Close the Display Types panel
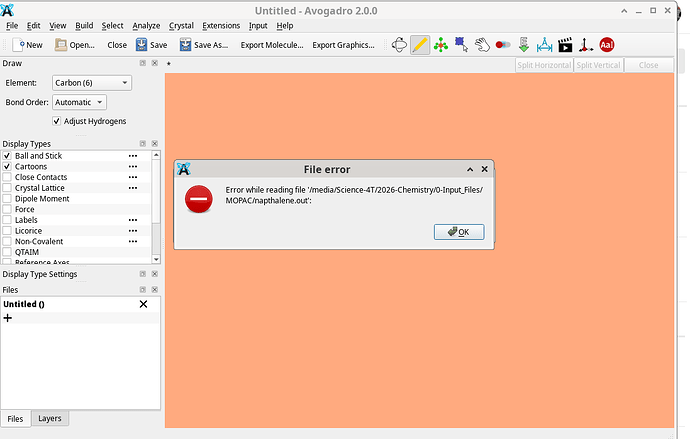690x439 pixels. [x=154, y=144]
